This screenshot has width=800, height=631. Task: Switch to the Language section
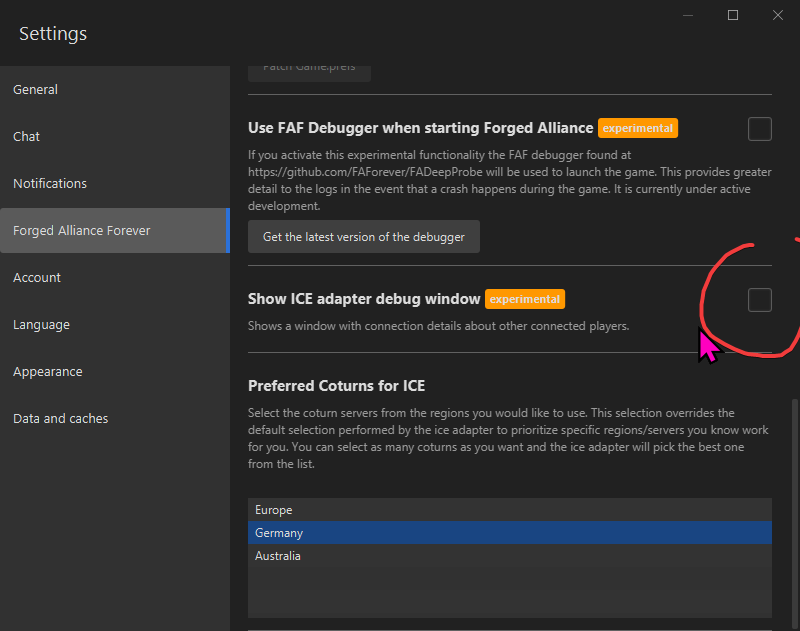pyautogui.click(x=115, y=324)
